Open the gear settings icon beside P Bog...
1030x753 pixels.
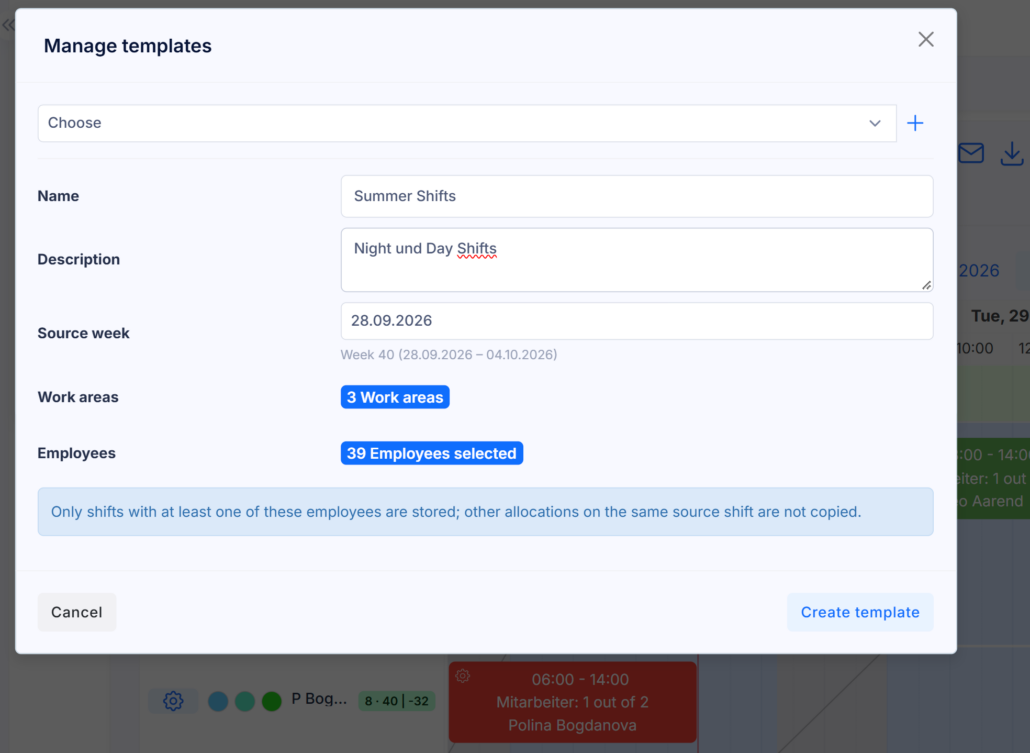[x=173, y=701]
